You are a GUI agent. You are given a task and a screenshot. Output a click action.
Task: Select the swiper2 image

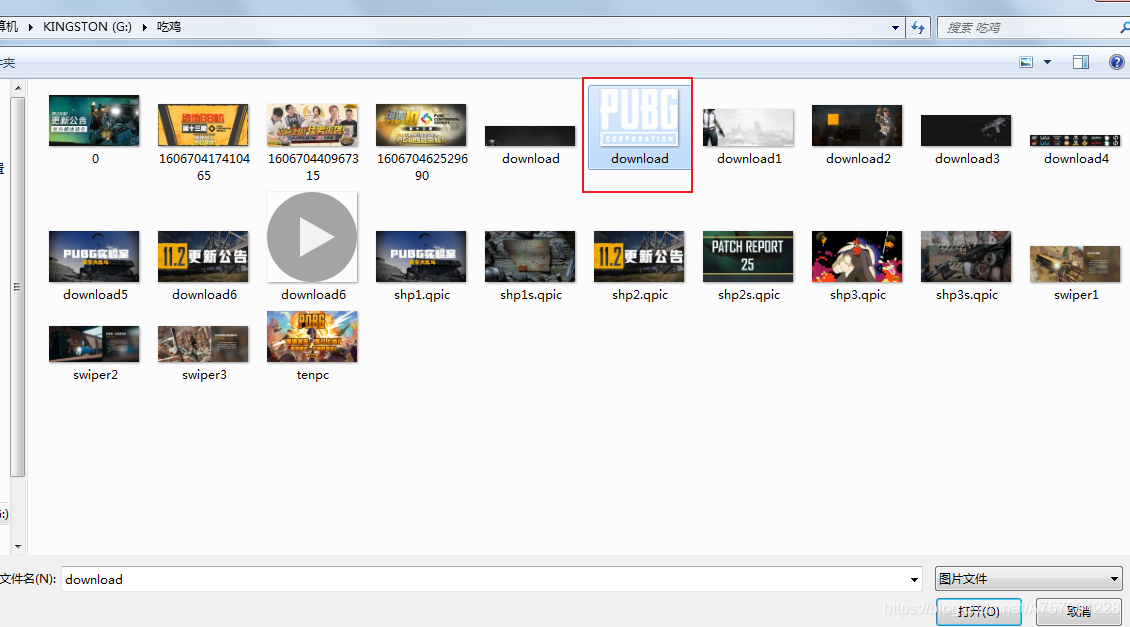tap(94, 354)
